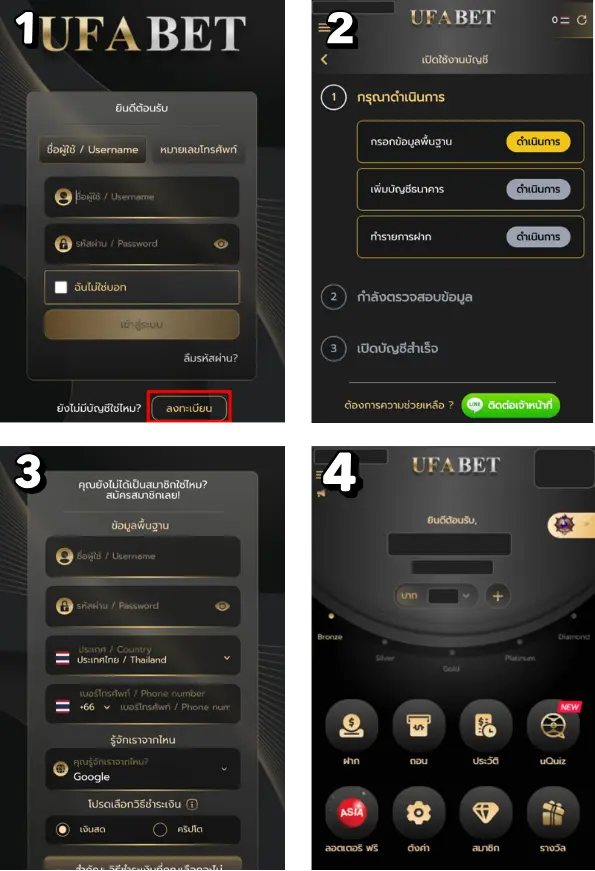The height and width of the screenshot is (871, 595).
Task: Click the ลงทะเบียน register button
Action: point(189,408)
